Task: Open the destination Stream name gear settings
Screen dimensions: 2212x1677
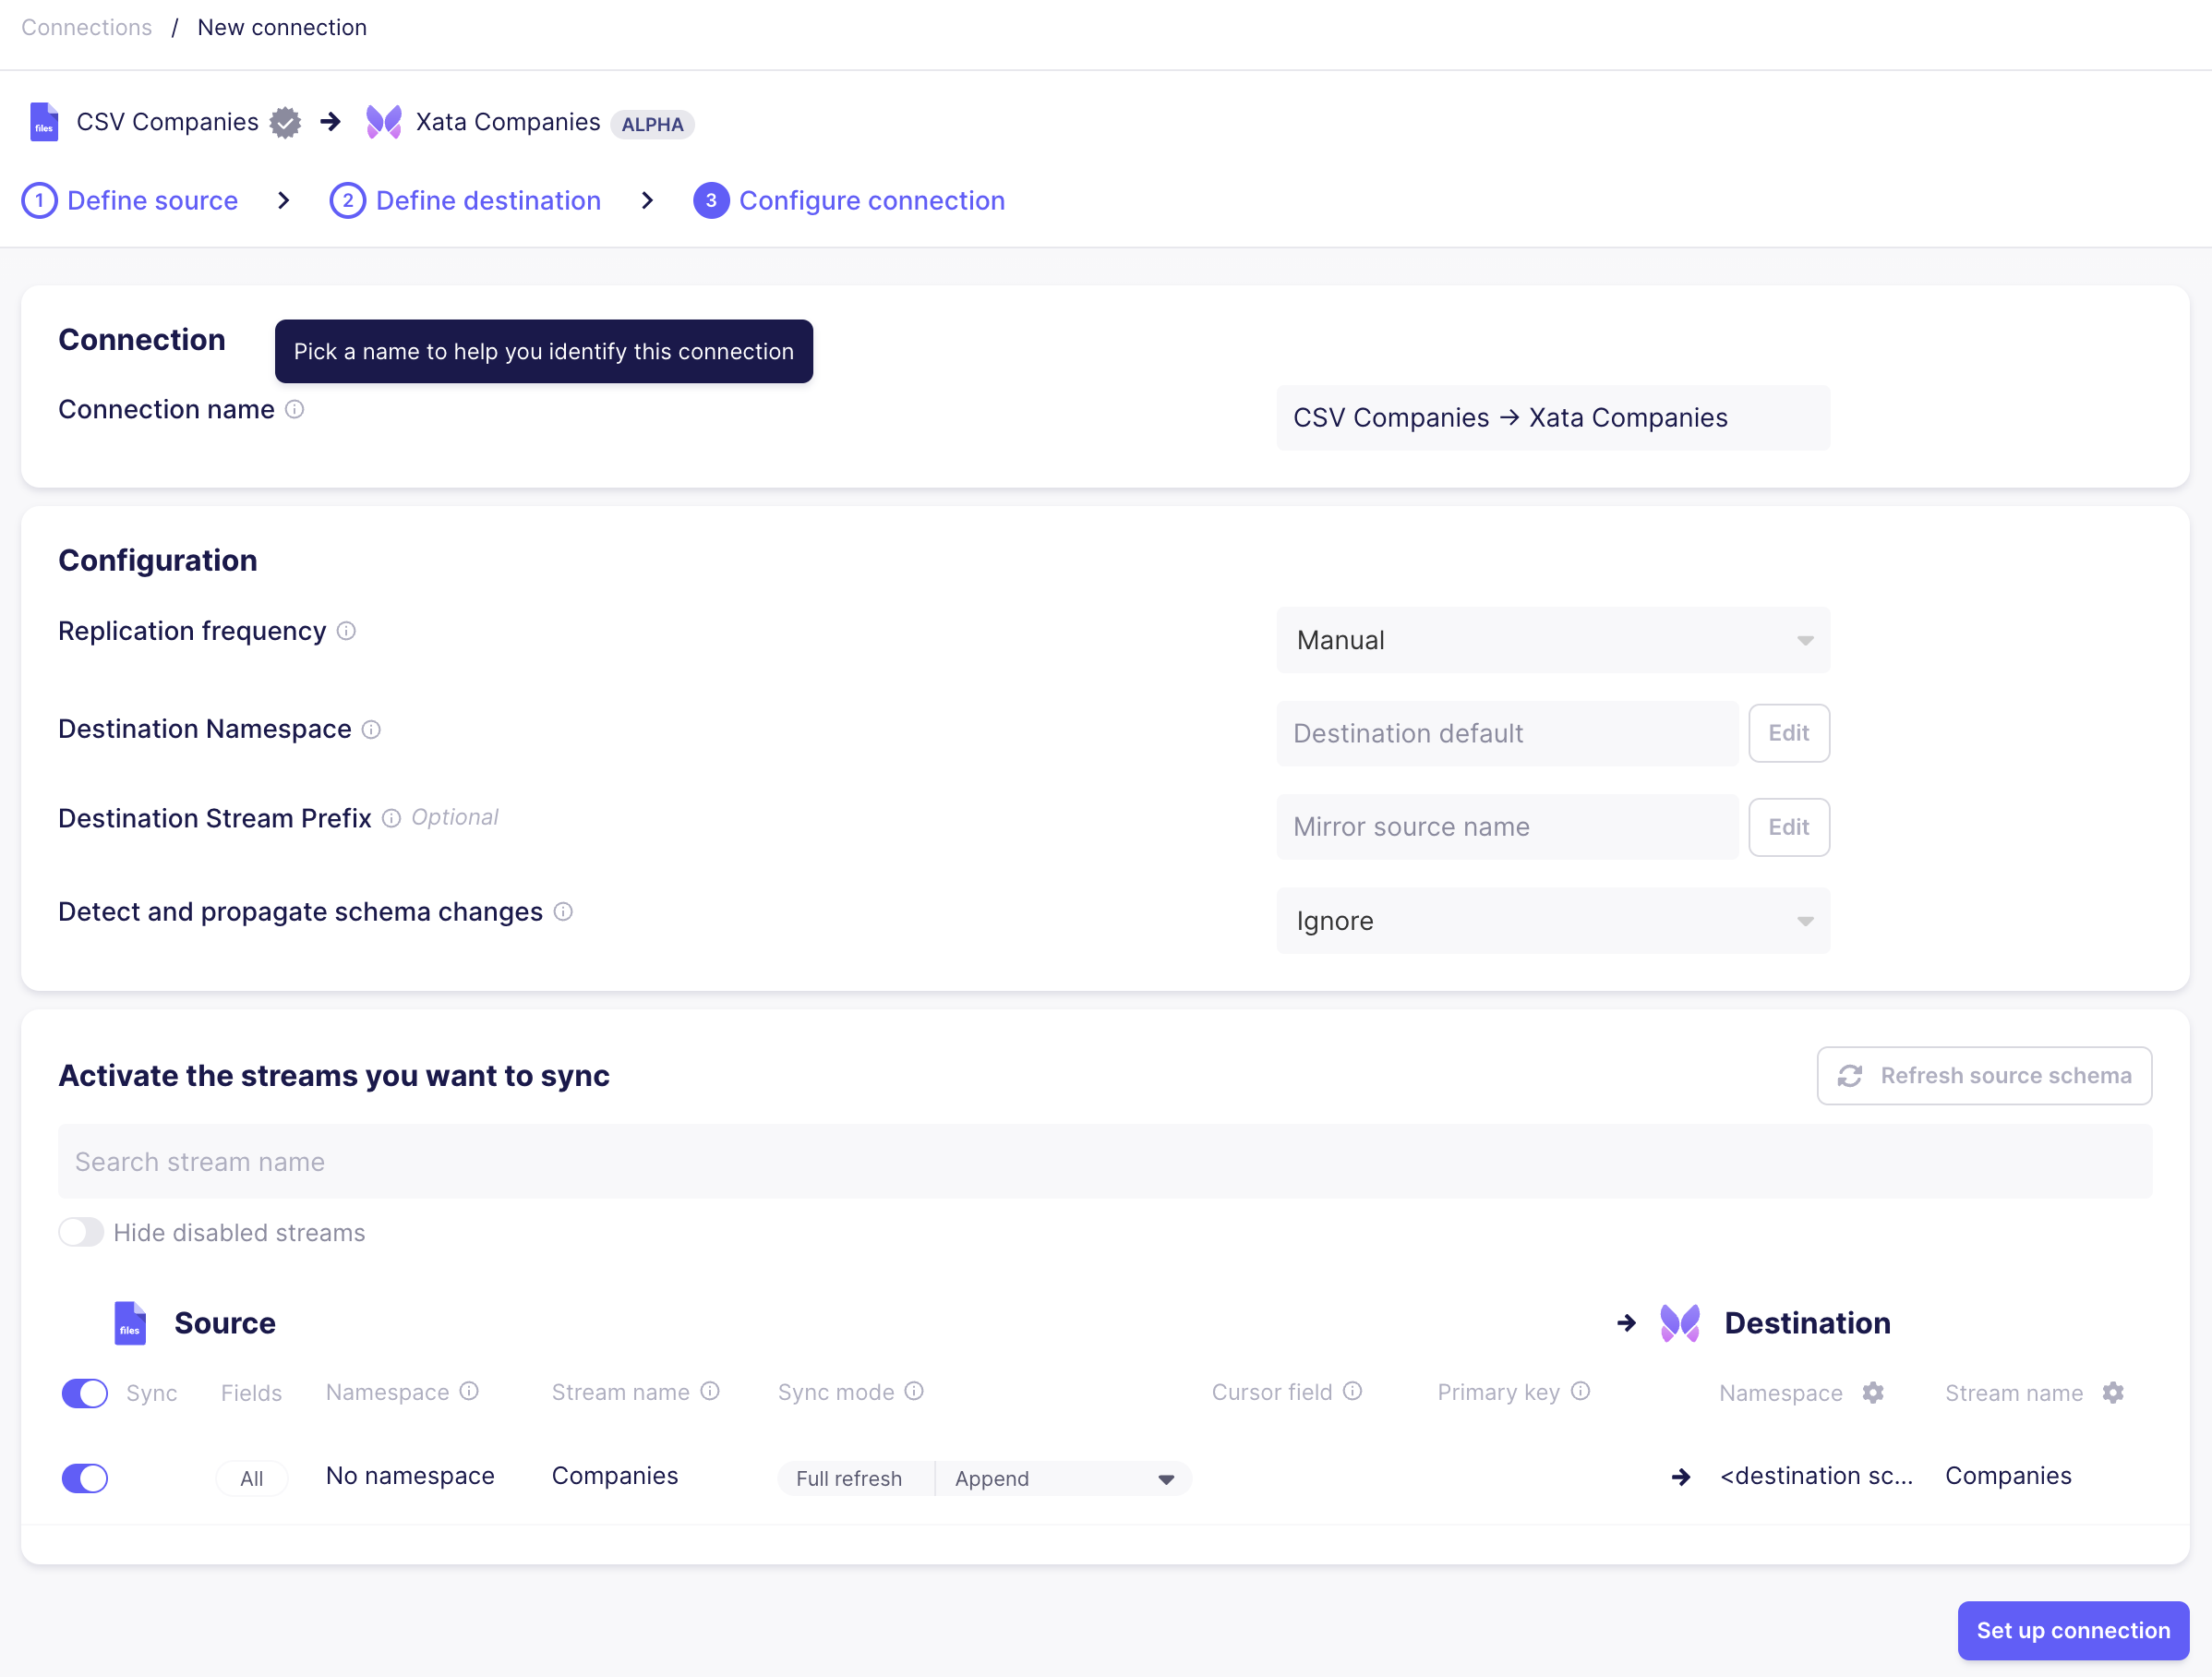Action: (2113, 1392)
